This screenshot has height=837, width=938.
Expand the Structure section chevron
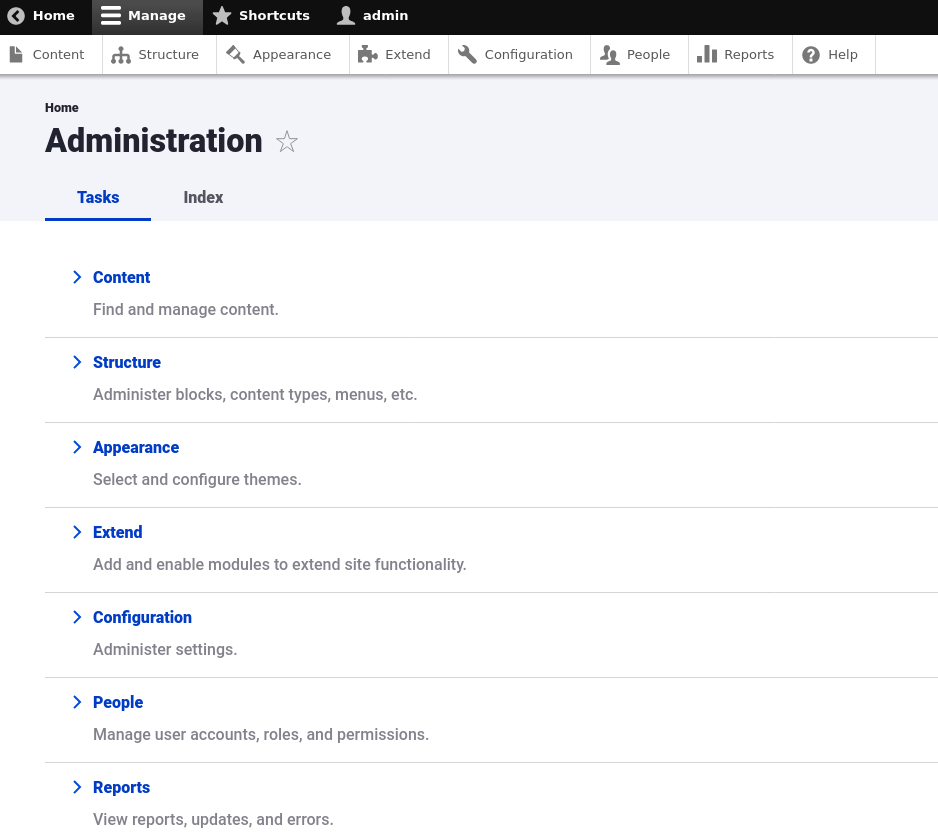(77, 362)
